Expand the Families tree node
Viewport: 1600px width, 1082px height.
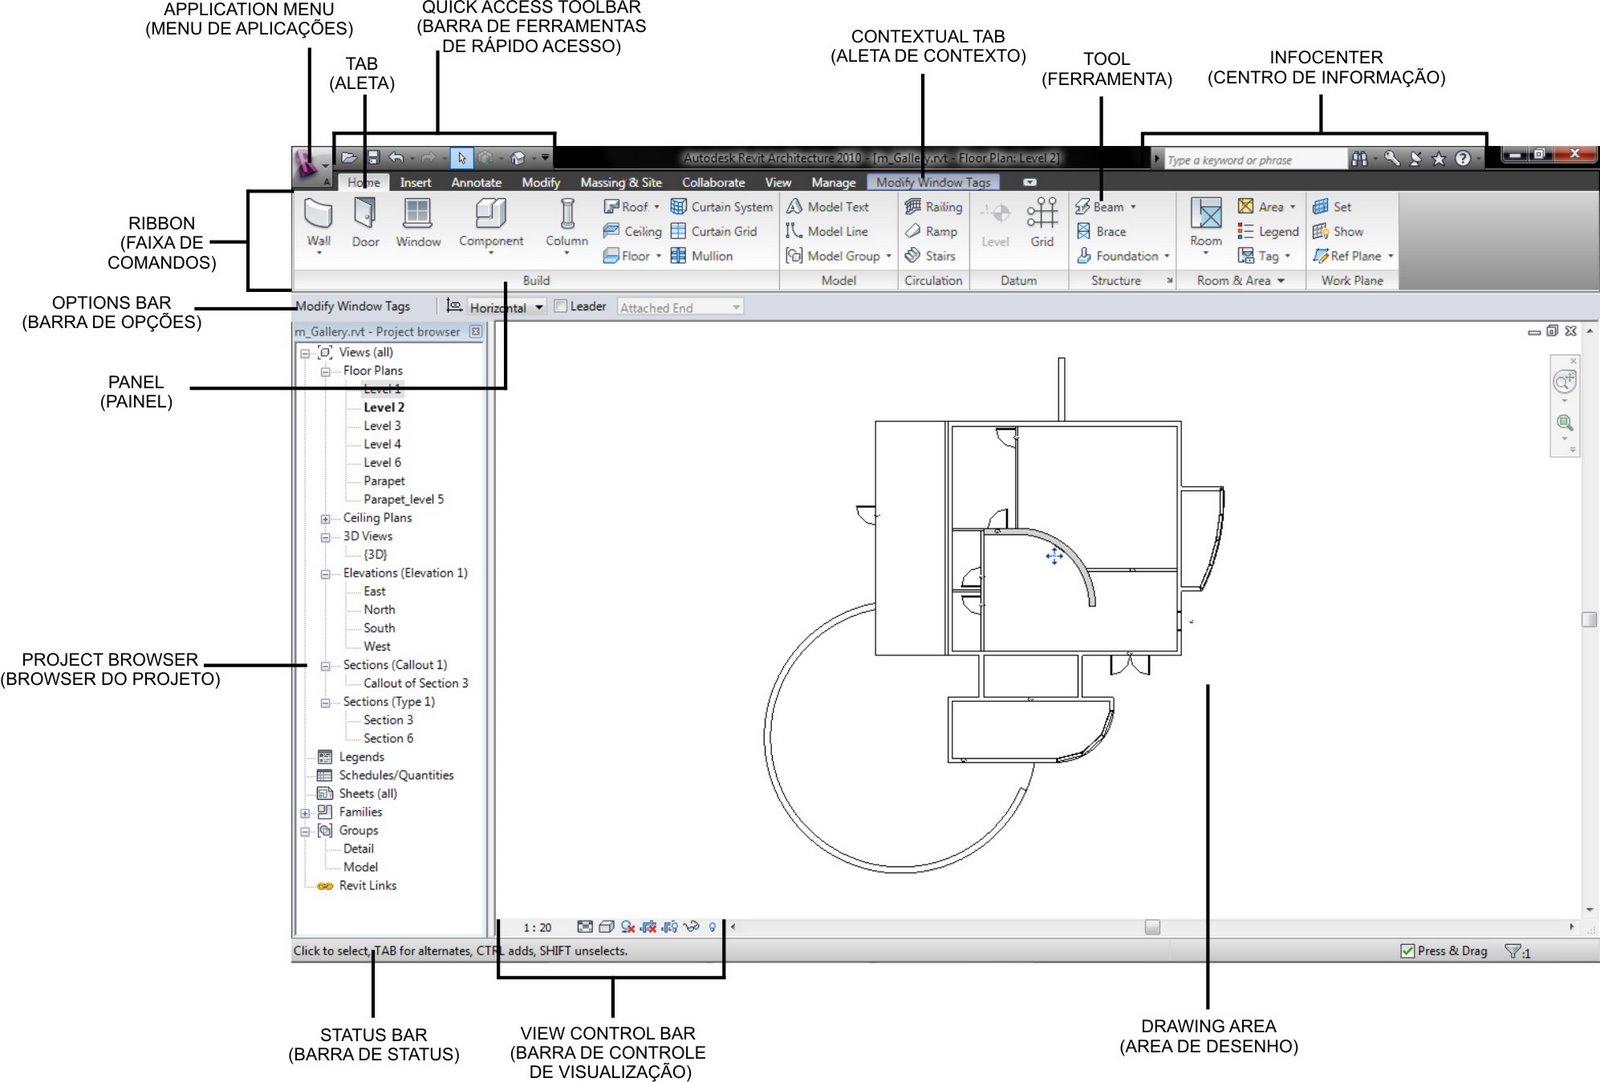coord(305,813)
